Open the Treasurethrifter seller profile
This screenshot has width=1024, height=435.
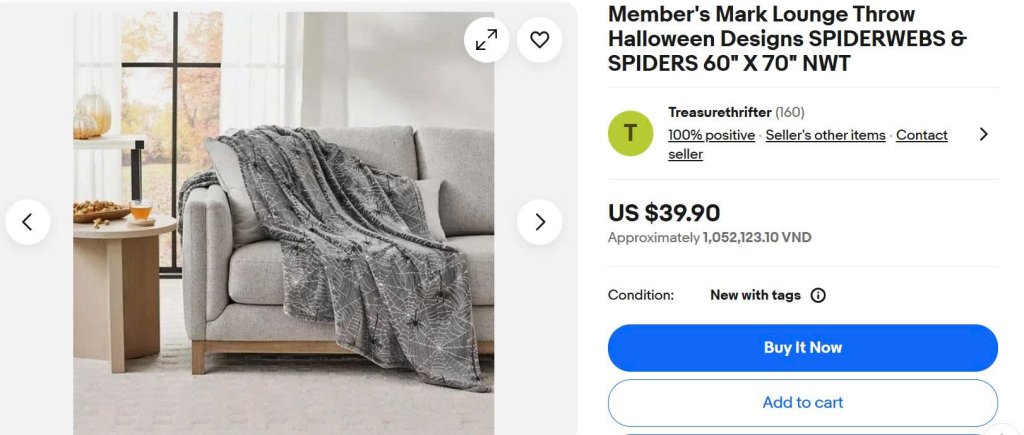tap(720, 112)
